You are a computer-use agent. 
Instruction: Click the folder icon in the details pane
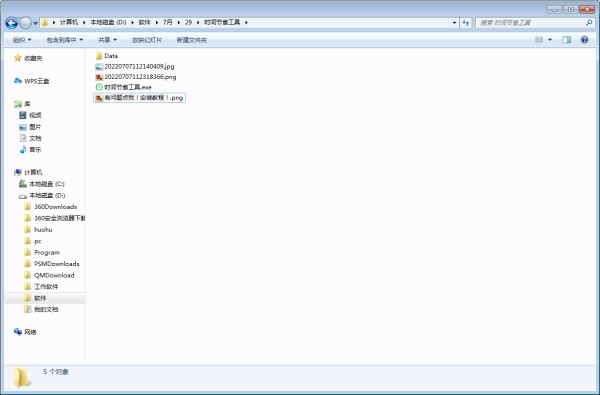pos(22,378)
